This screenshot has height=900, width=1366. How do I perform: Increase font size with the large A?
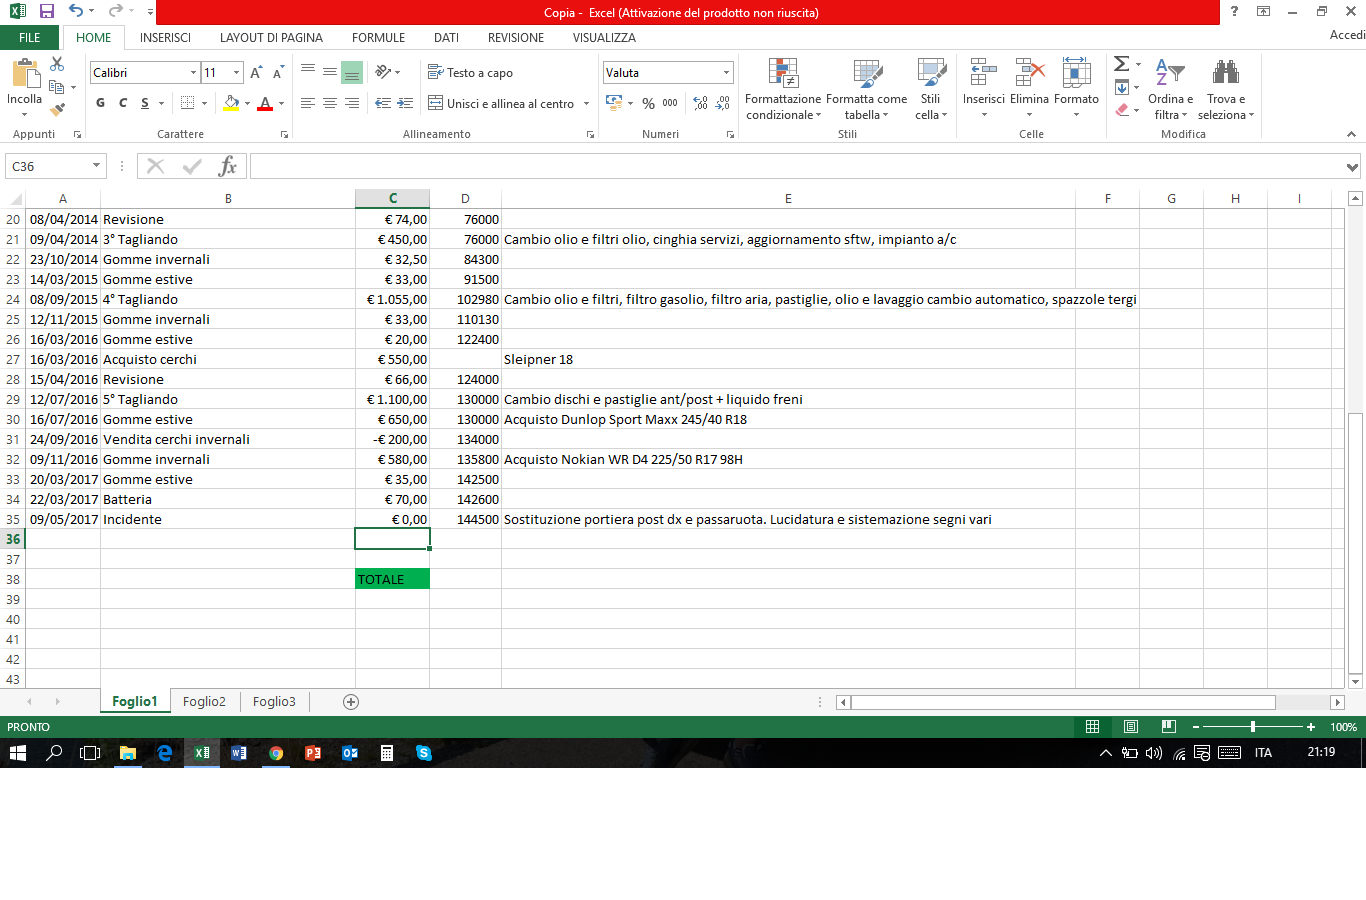[x=256, y=73]
